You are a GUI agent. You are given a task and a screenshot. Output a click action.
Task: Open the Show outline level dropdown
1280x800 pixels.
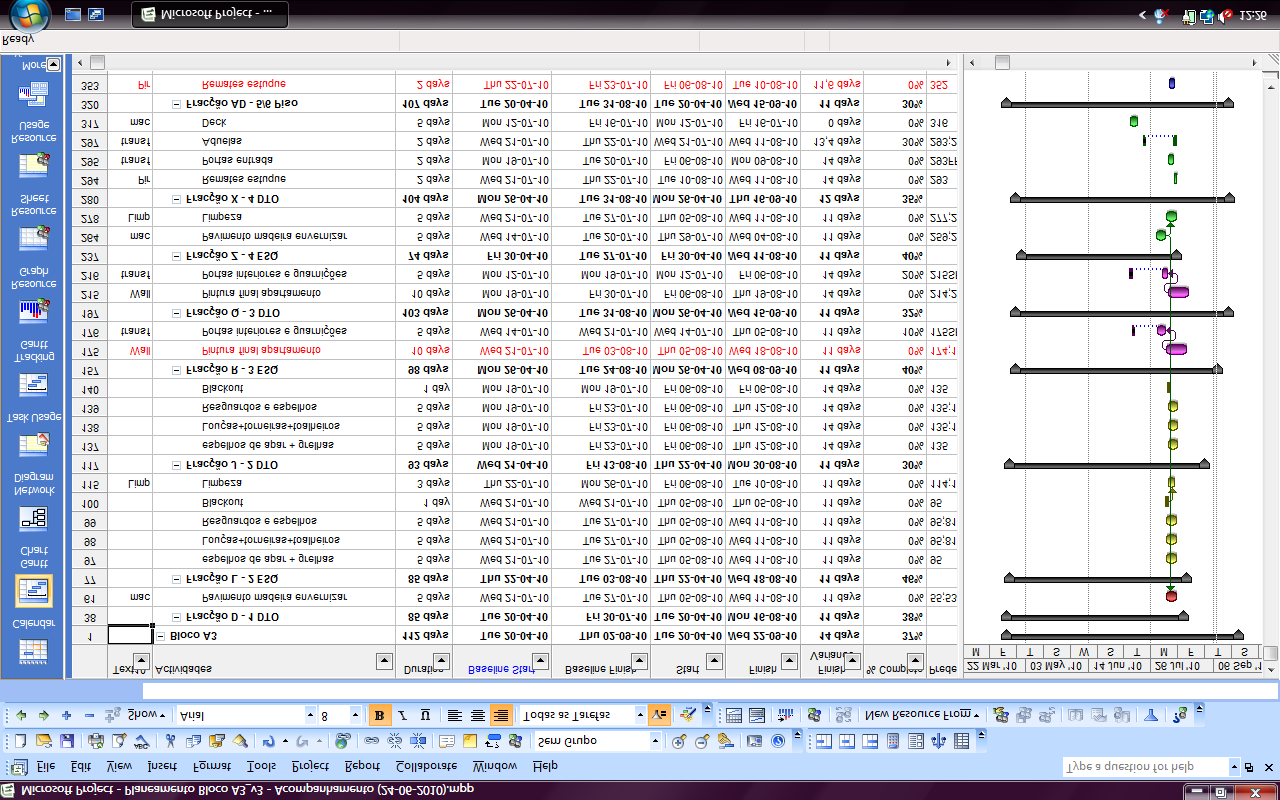[x=146, y=715]
